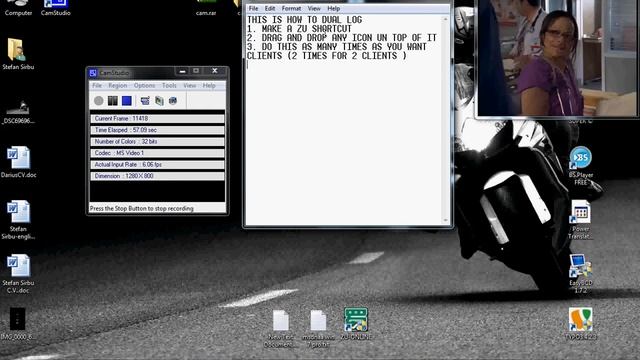Click the Time Elapsed : 57.09 sec row
This screenshot has width=640, height=360.
157,130
